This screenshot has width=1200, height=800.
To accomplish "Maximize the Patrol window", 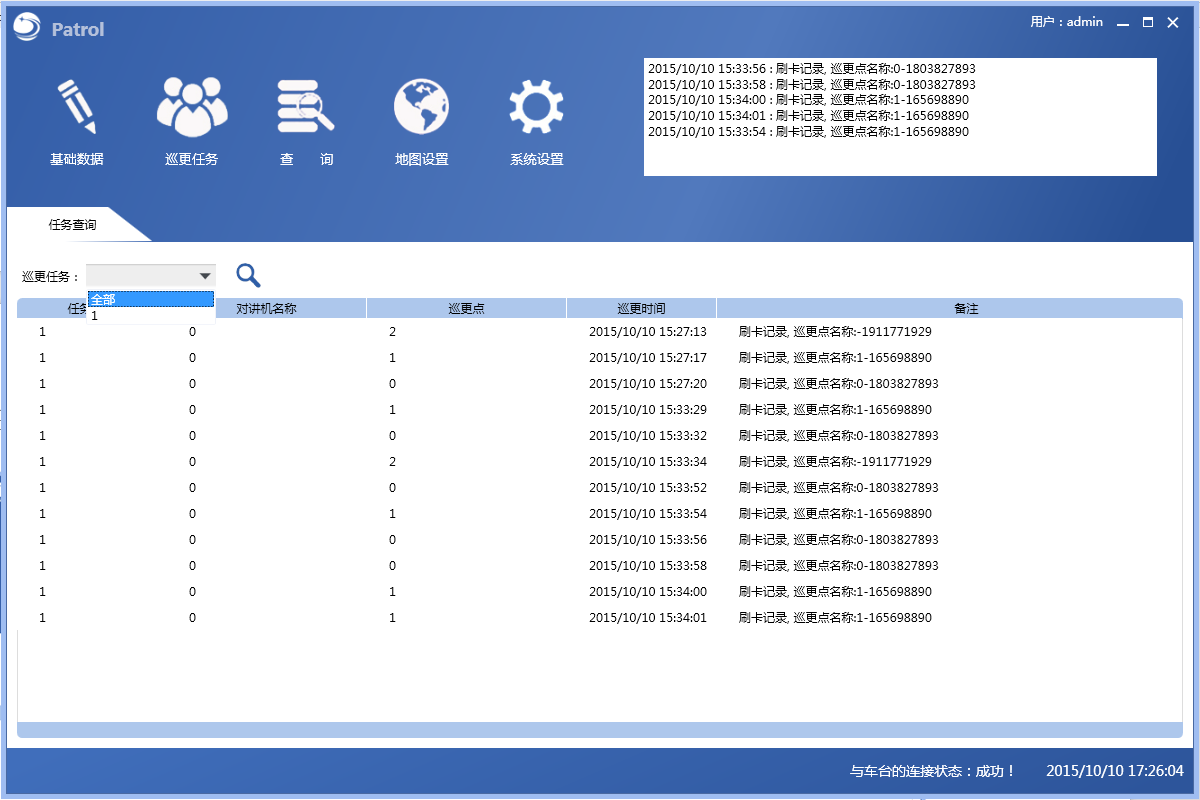I will tap(1148, 22).
